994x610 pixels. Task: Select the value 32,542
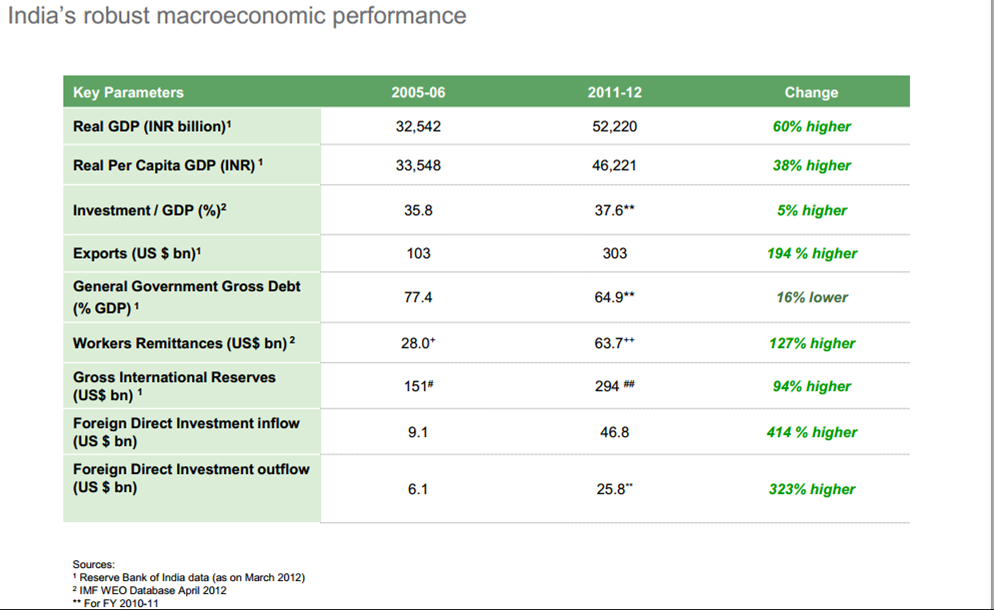coord(418,126)
